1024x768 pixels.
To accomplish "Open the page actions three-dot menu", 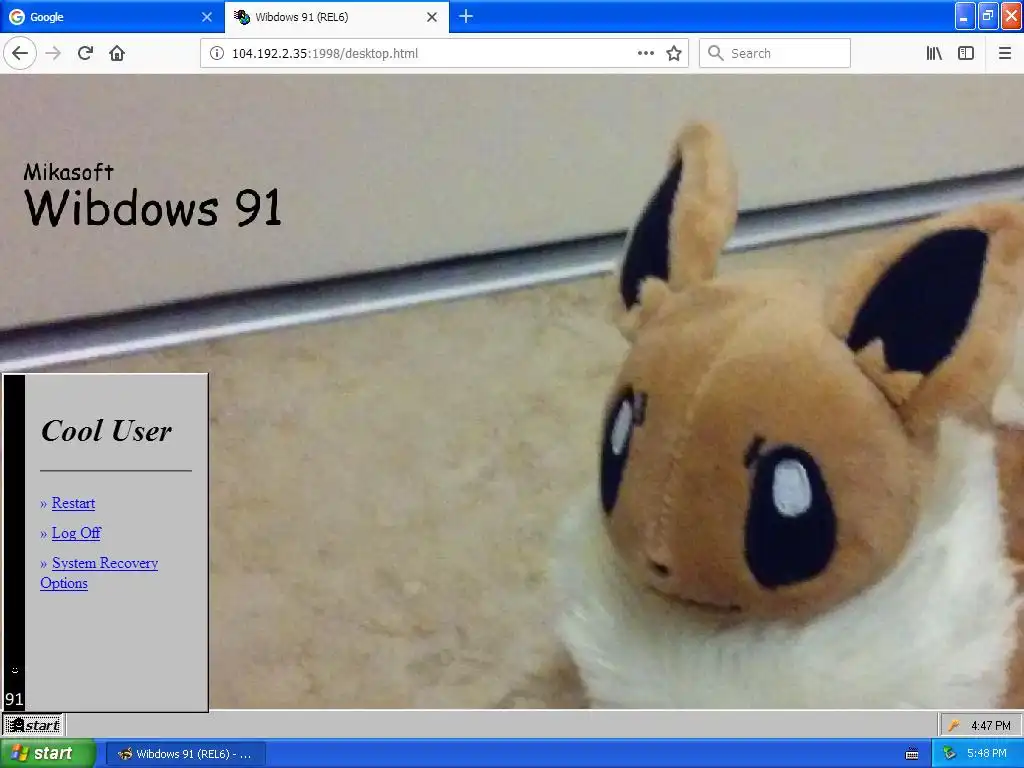I will pyautogui.click(x=646, y=54).
